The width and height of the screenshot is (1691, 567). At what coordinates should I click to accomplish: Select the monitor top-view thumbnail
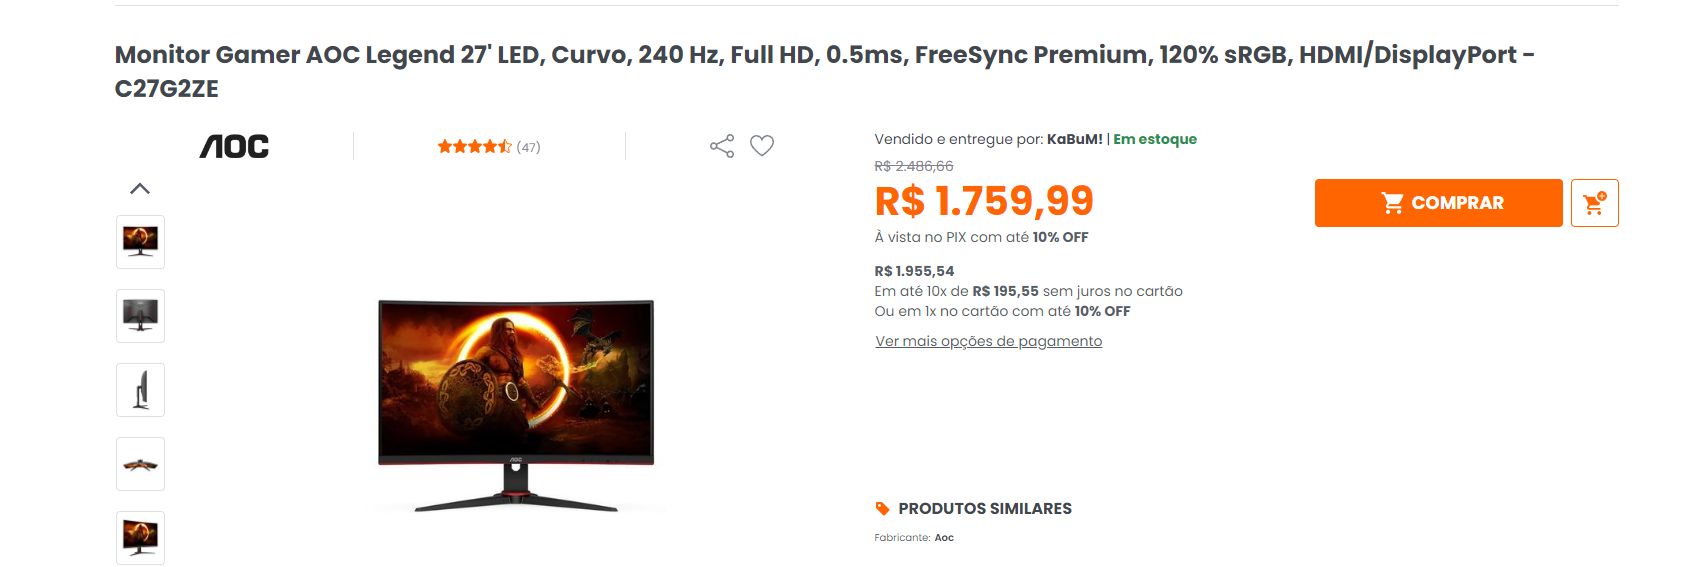click(140, 464)
